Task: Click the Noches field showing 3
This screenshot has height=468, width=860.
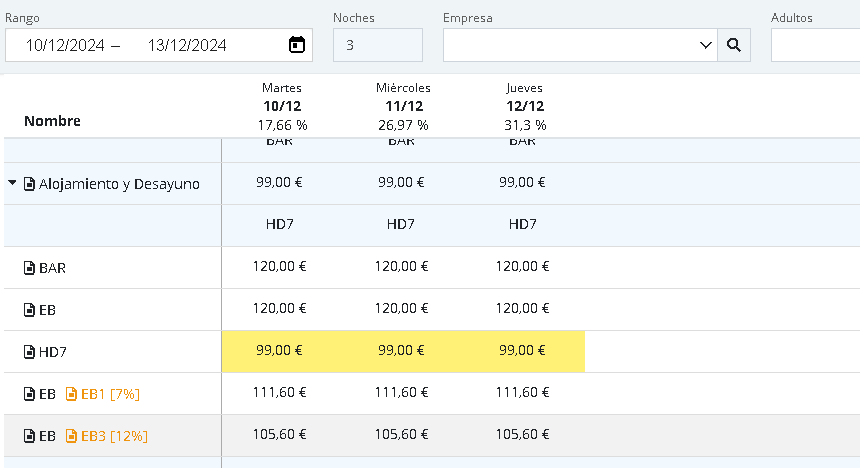Action: tap(377, 45)
